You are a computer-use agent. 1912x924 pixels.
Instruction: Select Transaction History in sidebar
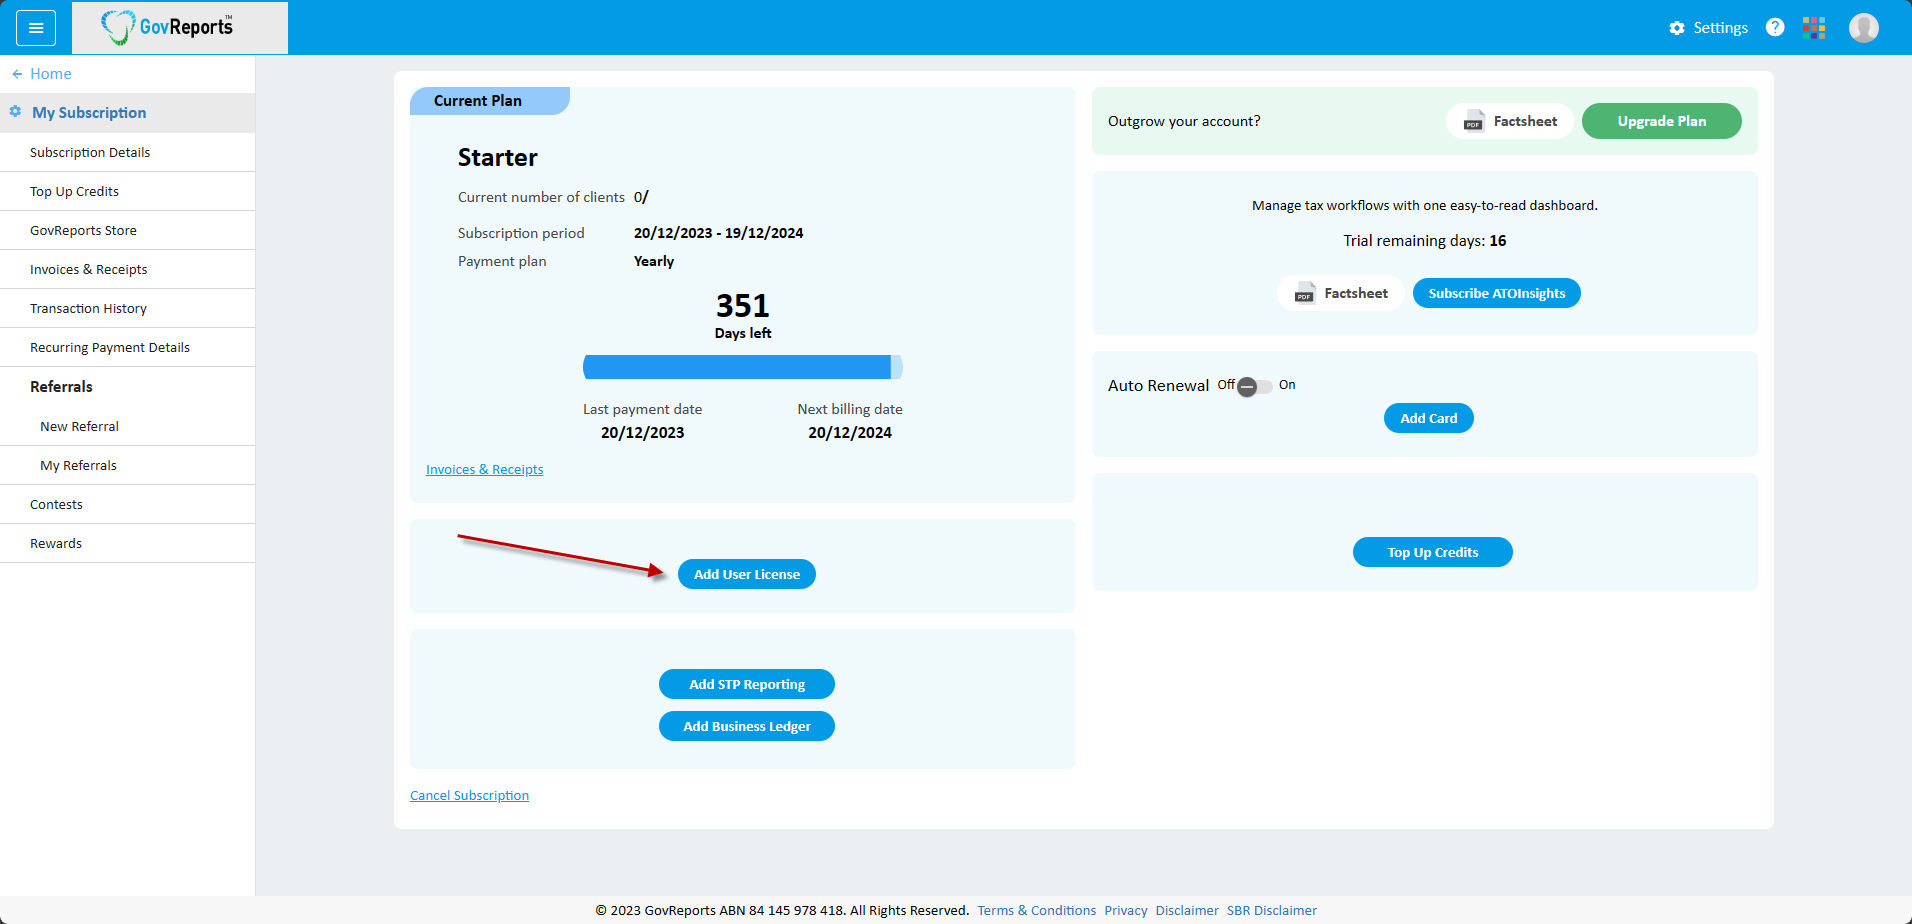88,308
